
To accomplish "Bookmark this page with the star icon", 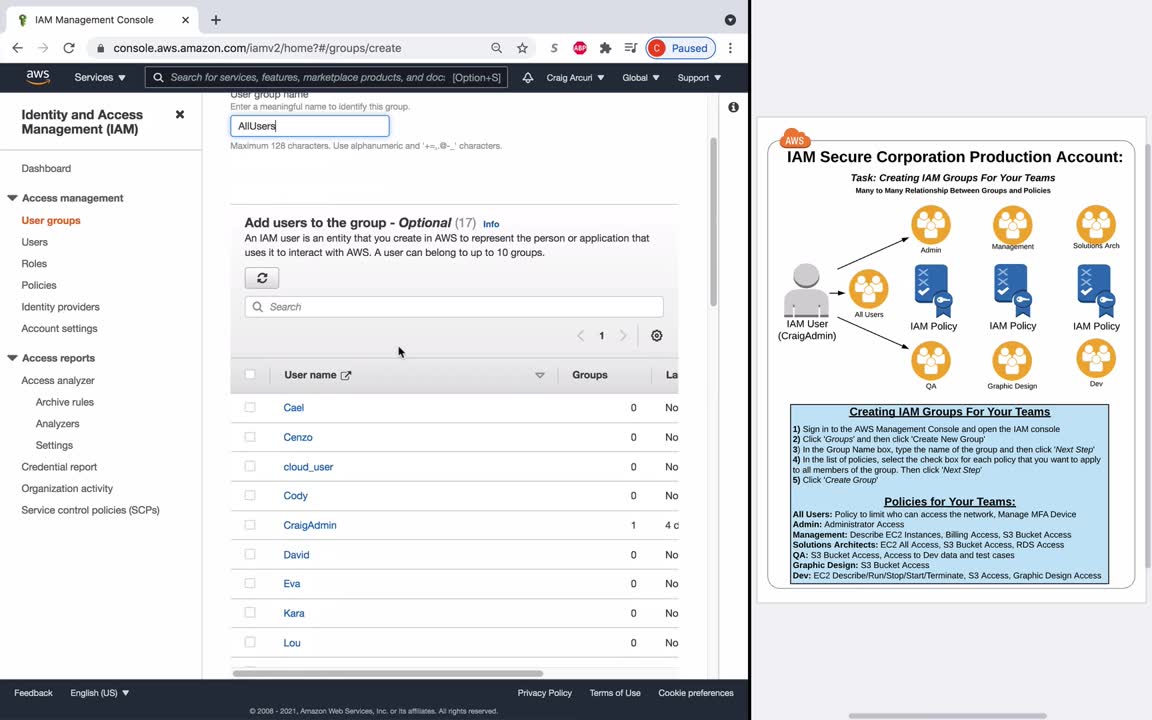I will click(x=522, y=48).
